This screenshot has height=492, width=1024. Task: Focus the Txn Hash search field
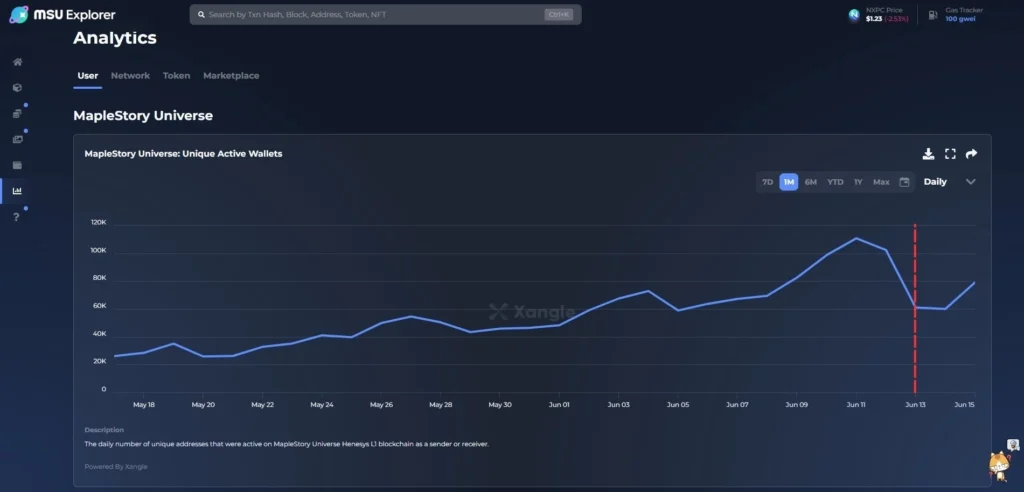click(385, 14)
